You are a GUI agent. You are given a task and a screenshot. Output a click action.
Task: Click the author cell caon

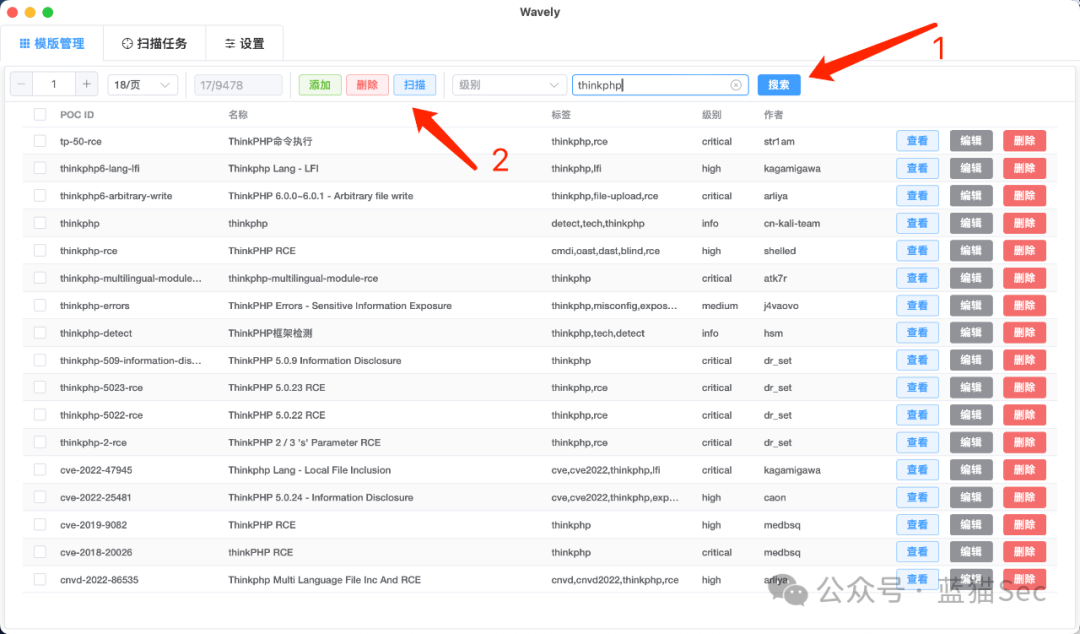[774, 497]
